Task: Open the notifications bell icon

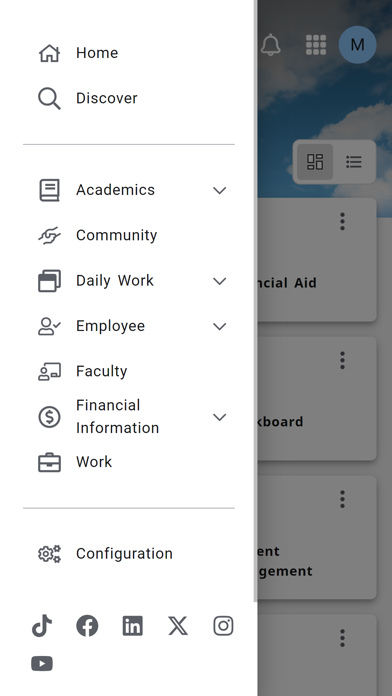Action: pyautogui.click(x=270, y=45)
